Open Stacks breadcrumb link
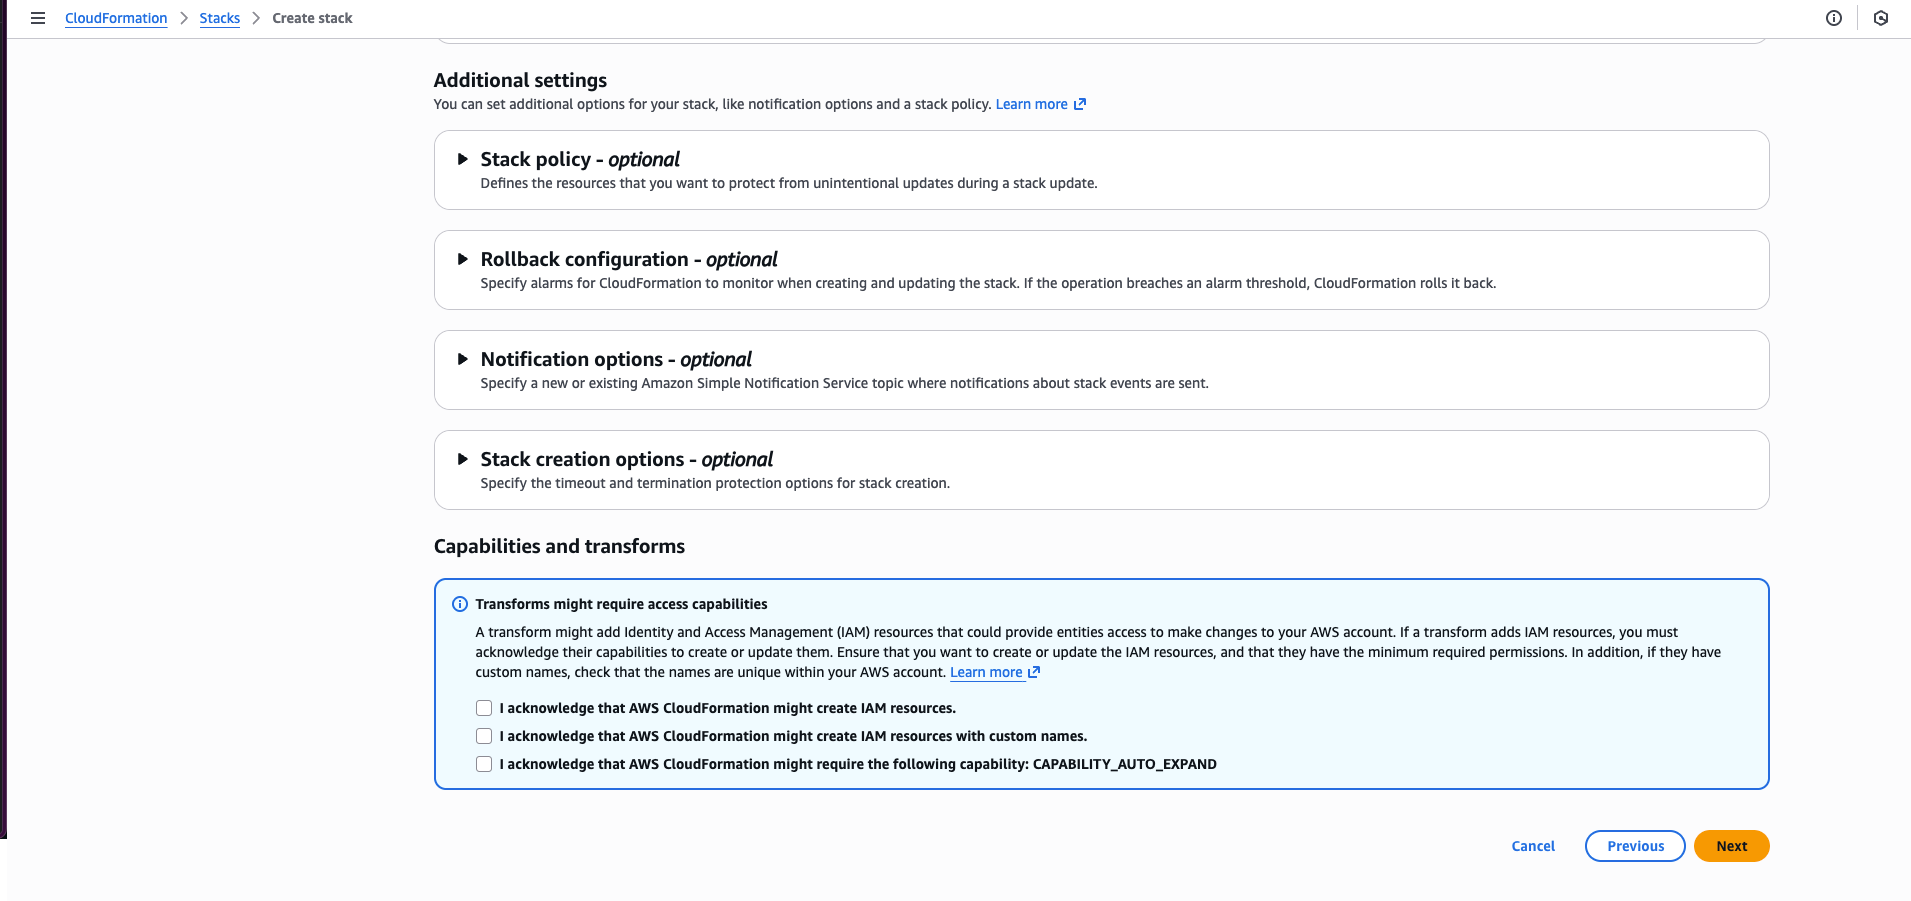The image size is (1911, 901). click(x=219, y=18)
